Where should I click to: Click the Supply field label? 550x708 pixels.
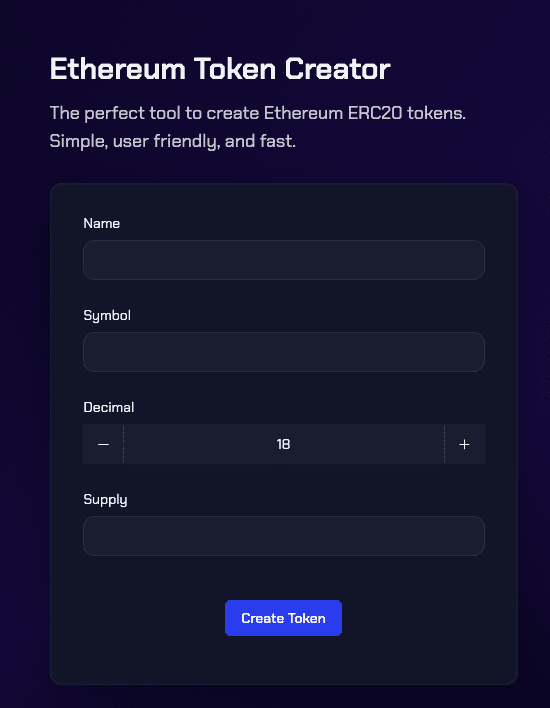(x=105, y=500)
